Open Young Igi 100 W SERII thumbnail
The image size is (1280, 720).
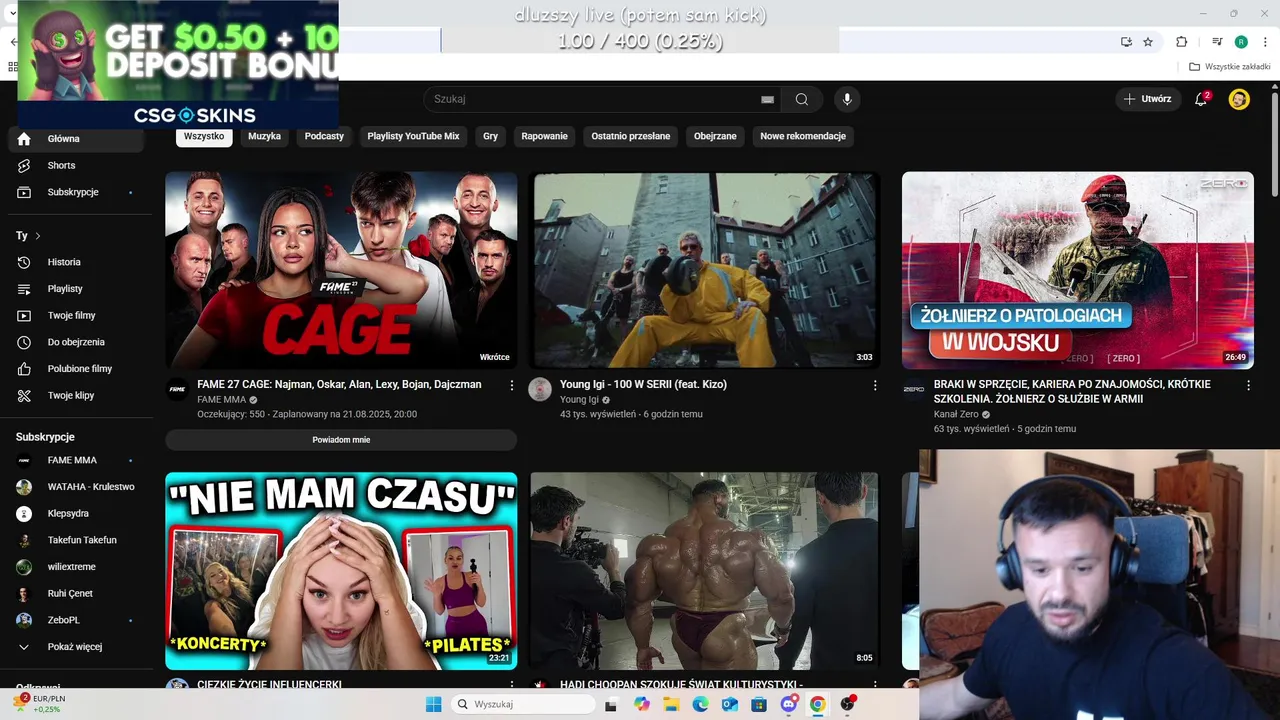(x=705, y=270)
